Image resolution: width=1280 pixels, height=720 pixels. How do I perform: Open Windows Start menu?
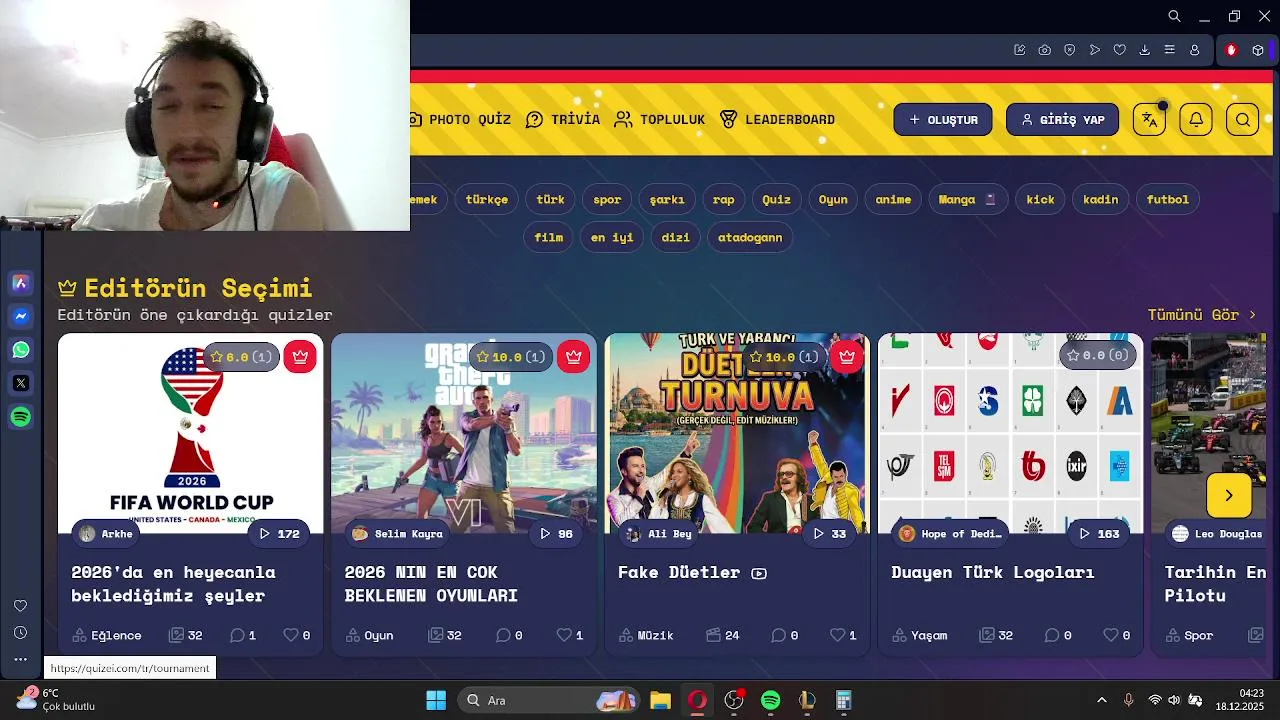click(x=436, y=700)
